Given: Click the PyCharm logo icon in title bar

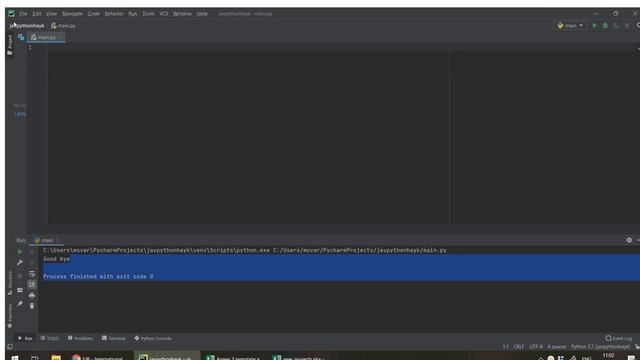Looking at the screenshot, I should [x=11, y=13].
